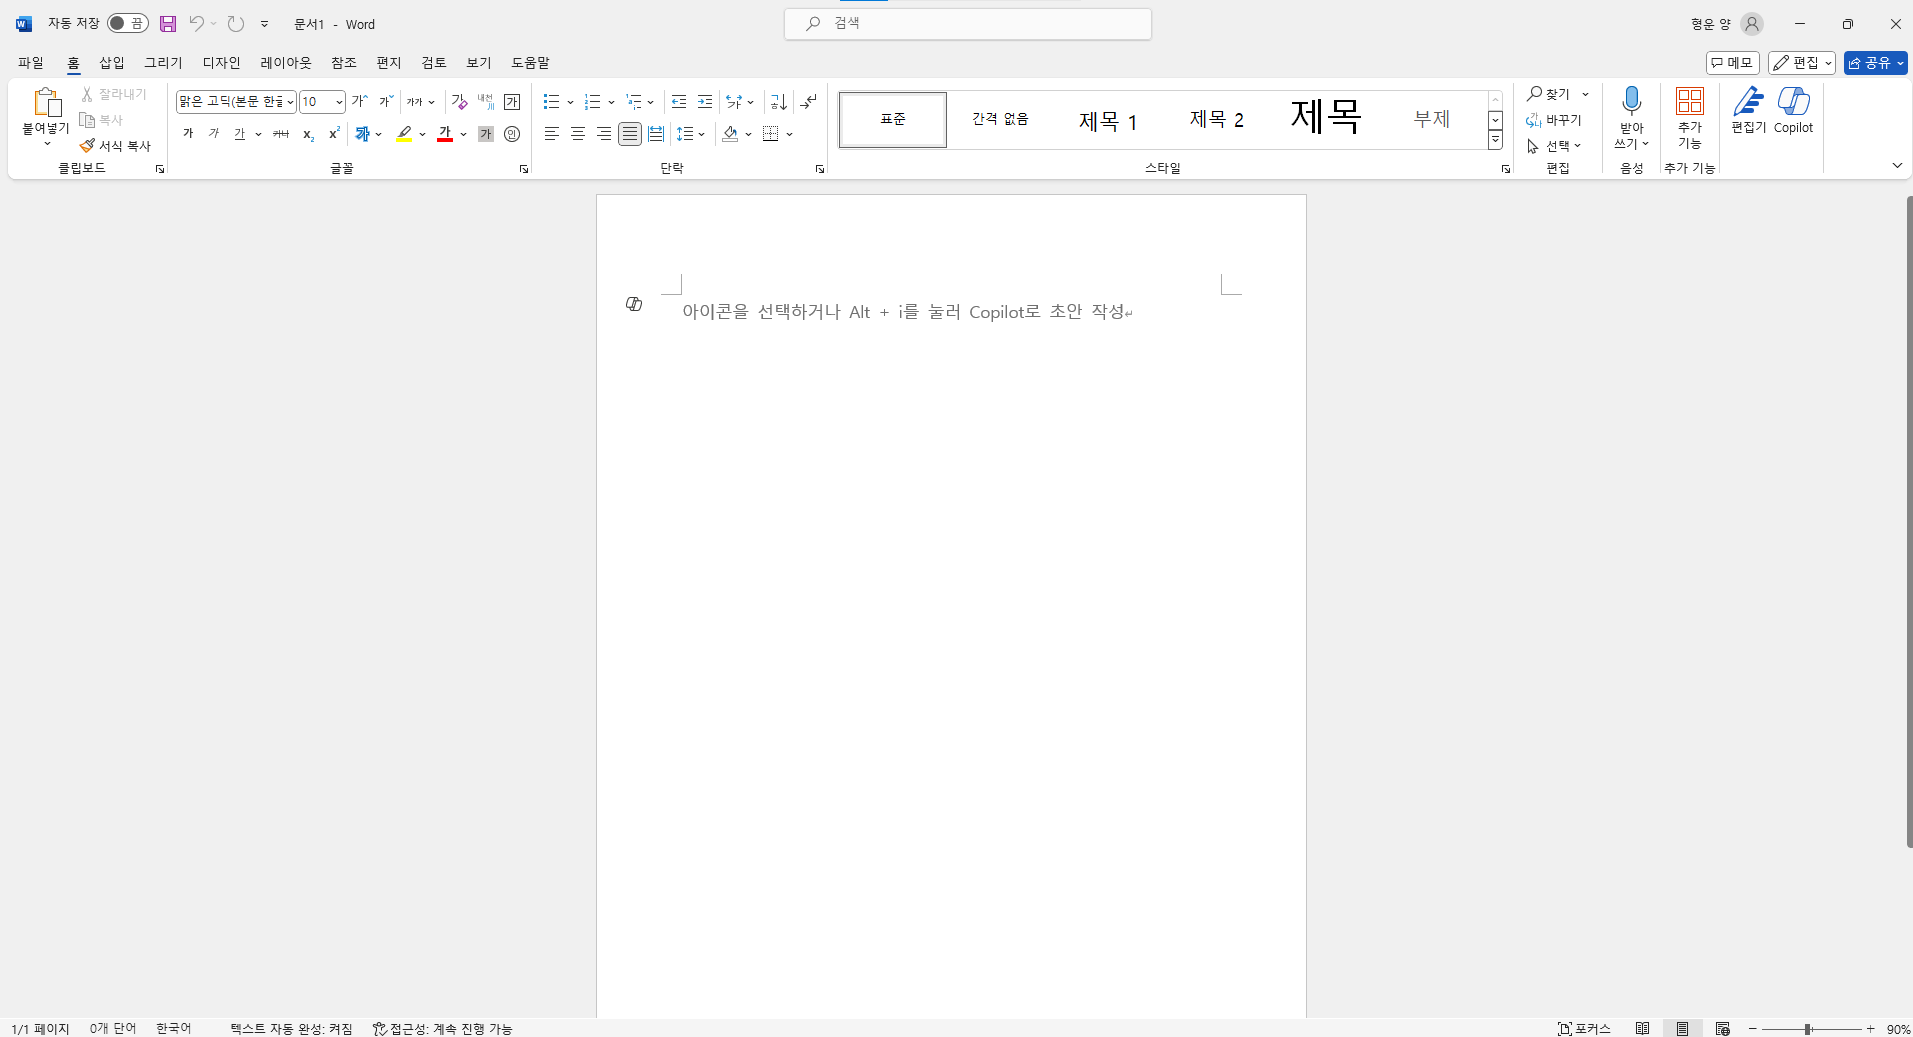Apply red font color

coord(445,134)
